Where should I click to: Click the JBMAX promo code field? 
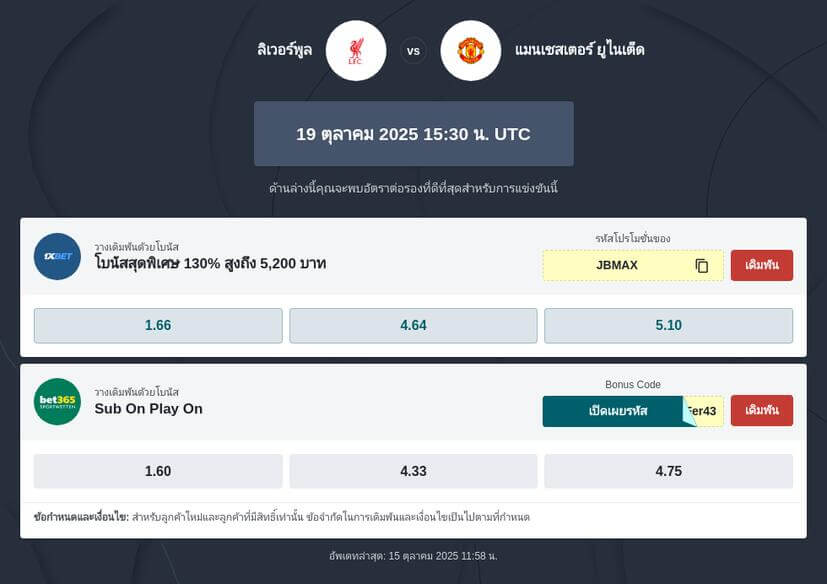point(617,265)
